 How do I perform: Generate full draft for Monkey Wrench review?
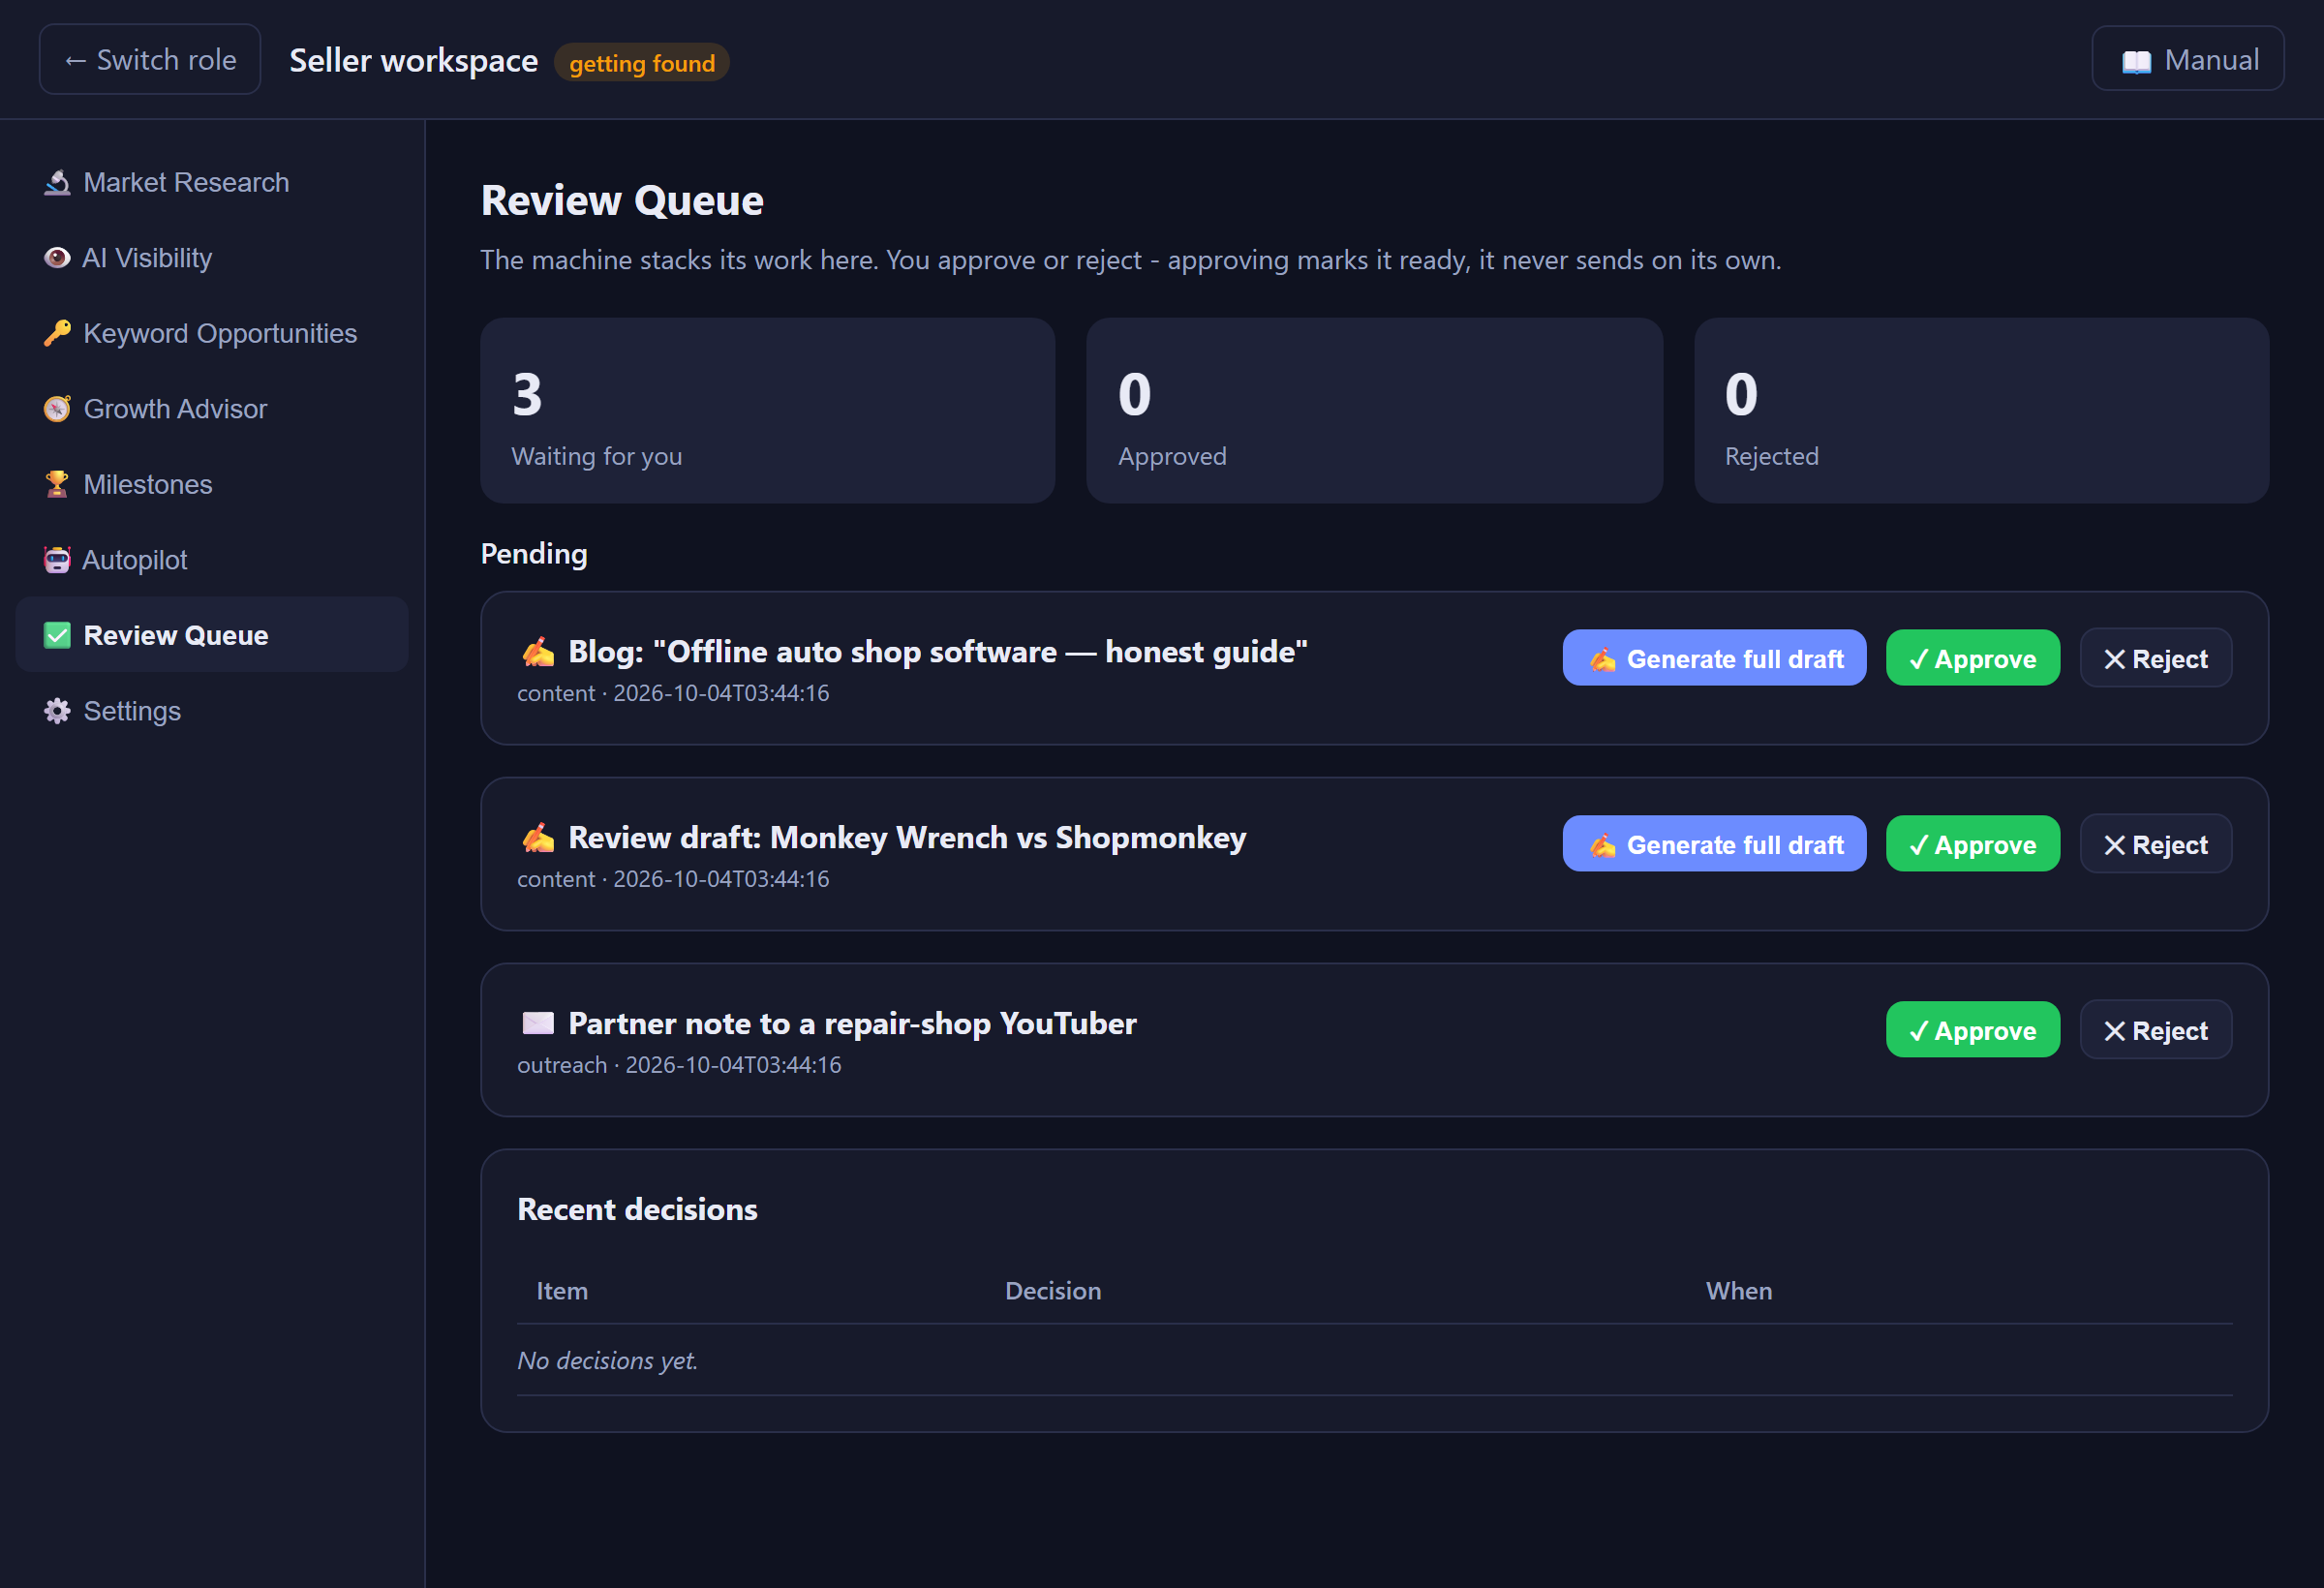[1714, 844]
